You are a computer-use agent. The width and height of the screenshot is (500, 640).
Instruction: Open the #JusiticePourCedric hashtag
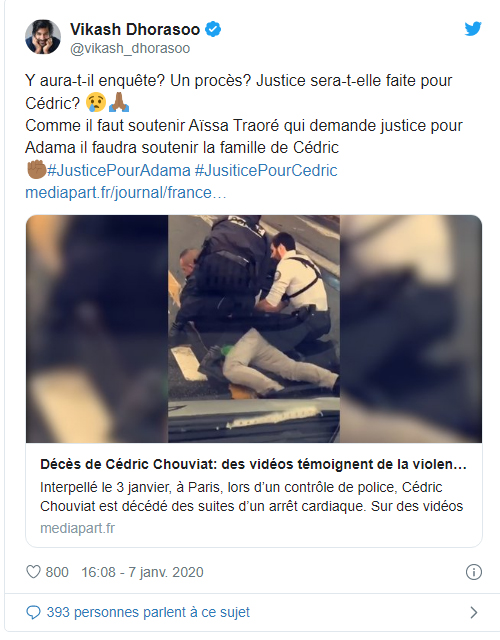(266, 170)
